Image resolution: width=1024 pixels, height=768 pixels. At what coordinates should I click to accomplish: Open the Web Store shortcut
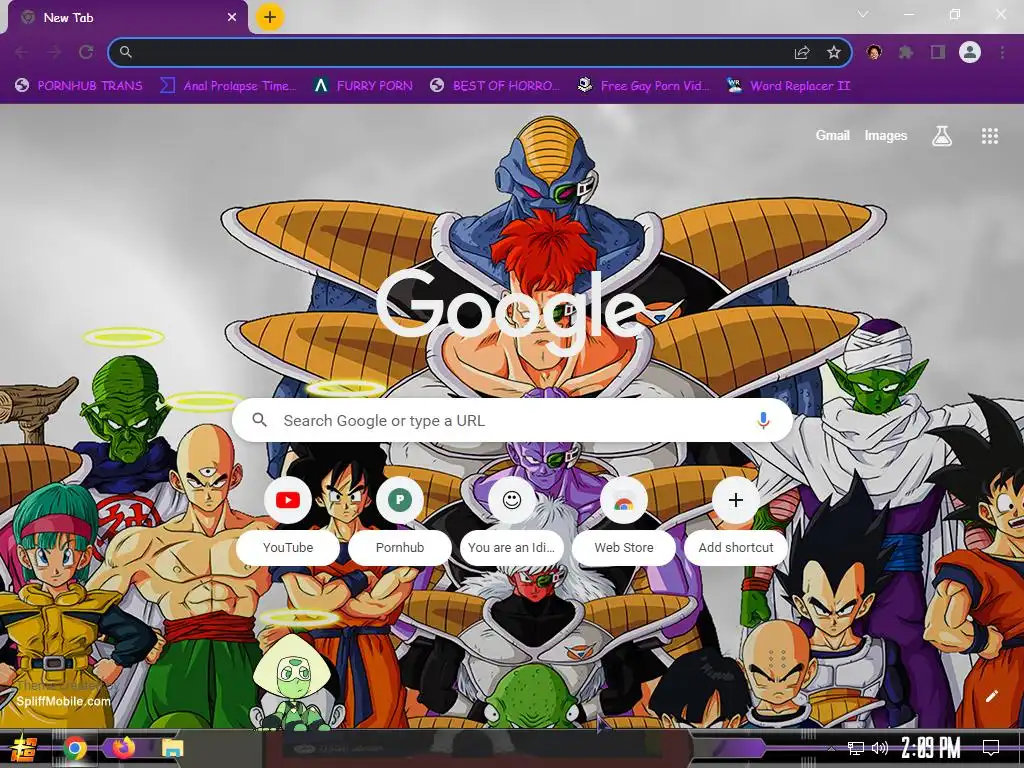click(x=624, y=520)
